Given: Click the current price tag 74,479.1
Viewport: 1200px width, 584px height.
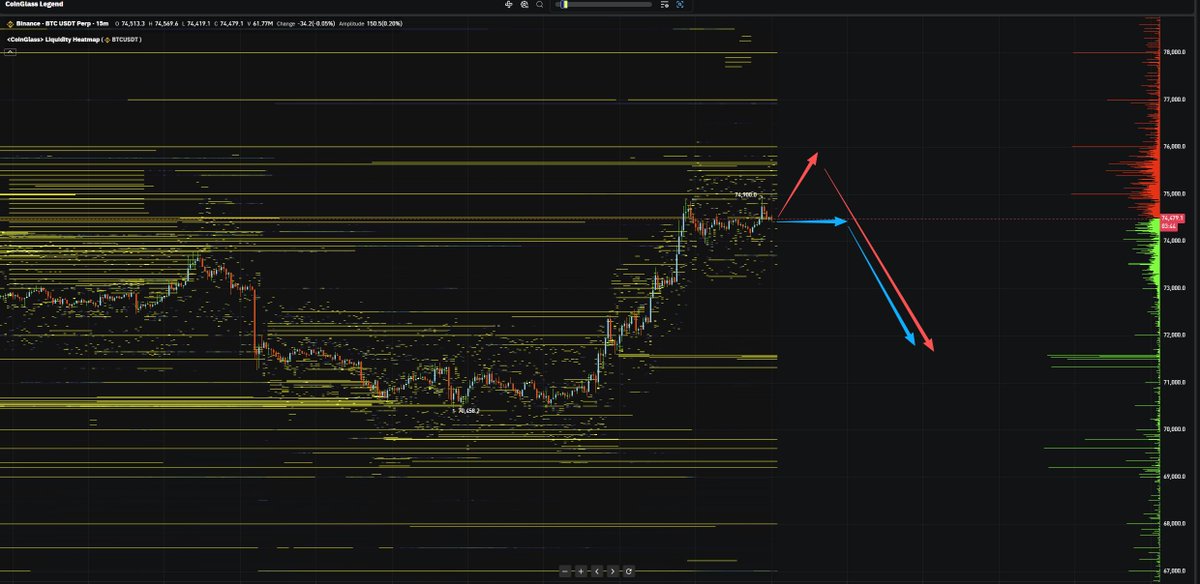Looking at the screenshot, I should click(1172, 217).
